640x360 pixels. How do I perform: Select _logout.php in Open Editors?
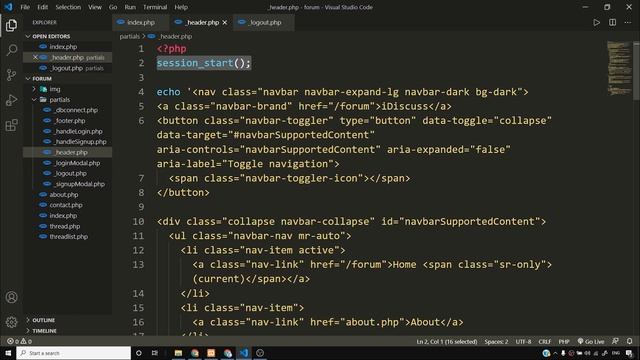[x=67, y=68]
